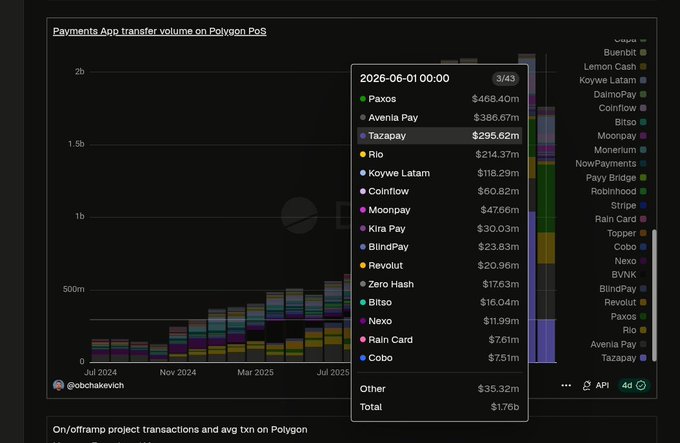Click the Payy Bridge legend color swatch
The height and width of the screenshot is (443, 680).
tap(643, 178)
